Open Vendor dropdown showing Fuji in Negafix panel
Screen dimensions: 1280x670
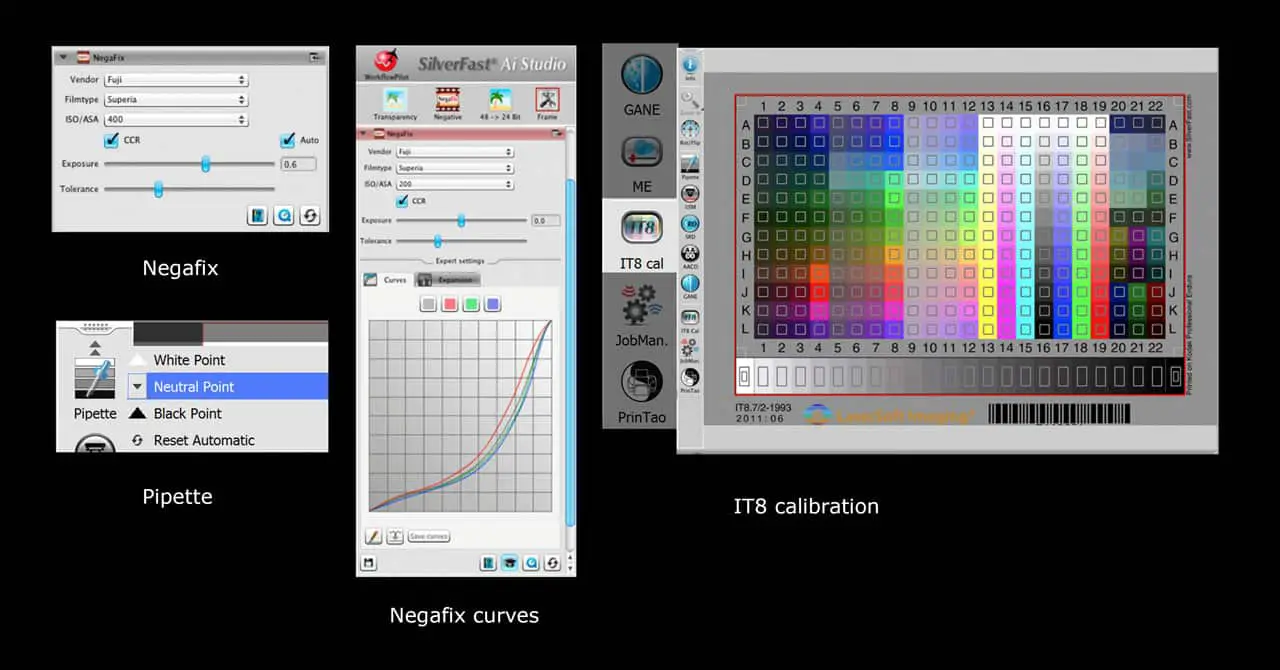176,79
